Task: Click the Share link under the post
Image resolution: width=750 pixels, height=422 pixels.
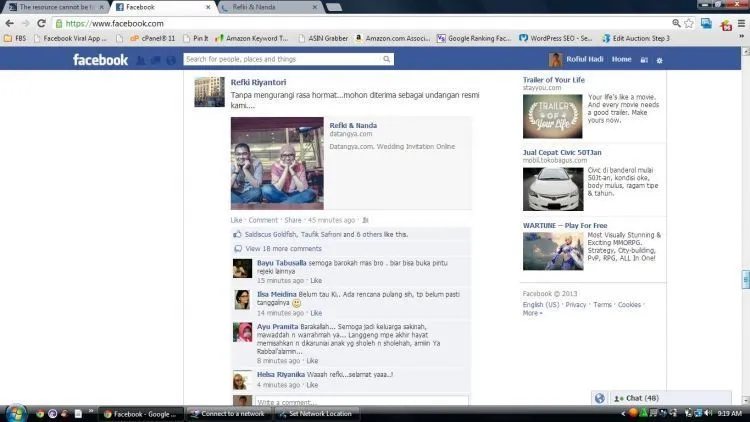Action: click(x=293, y=220)
